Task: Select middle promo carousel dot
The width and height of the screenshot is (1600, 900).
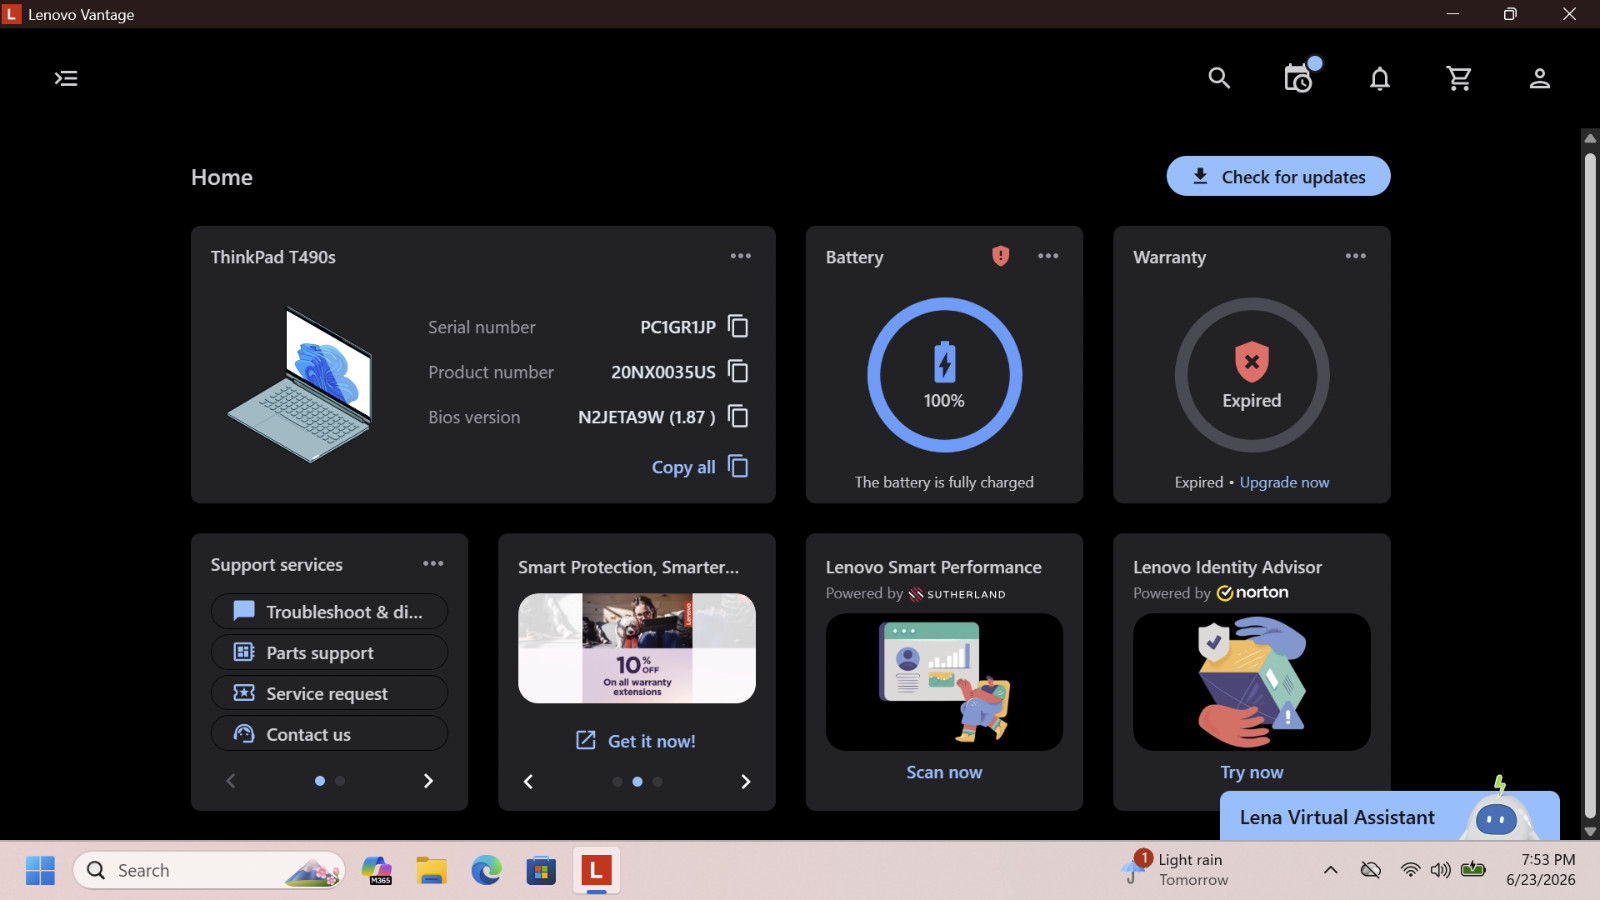Action: pyautogui.click(x=637, y=782)
